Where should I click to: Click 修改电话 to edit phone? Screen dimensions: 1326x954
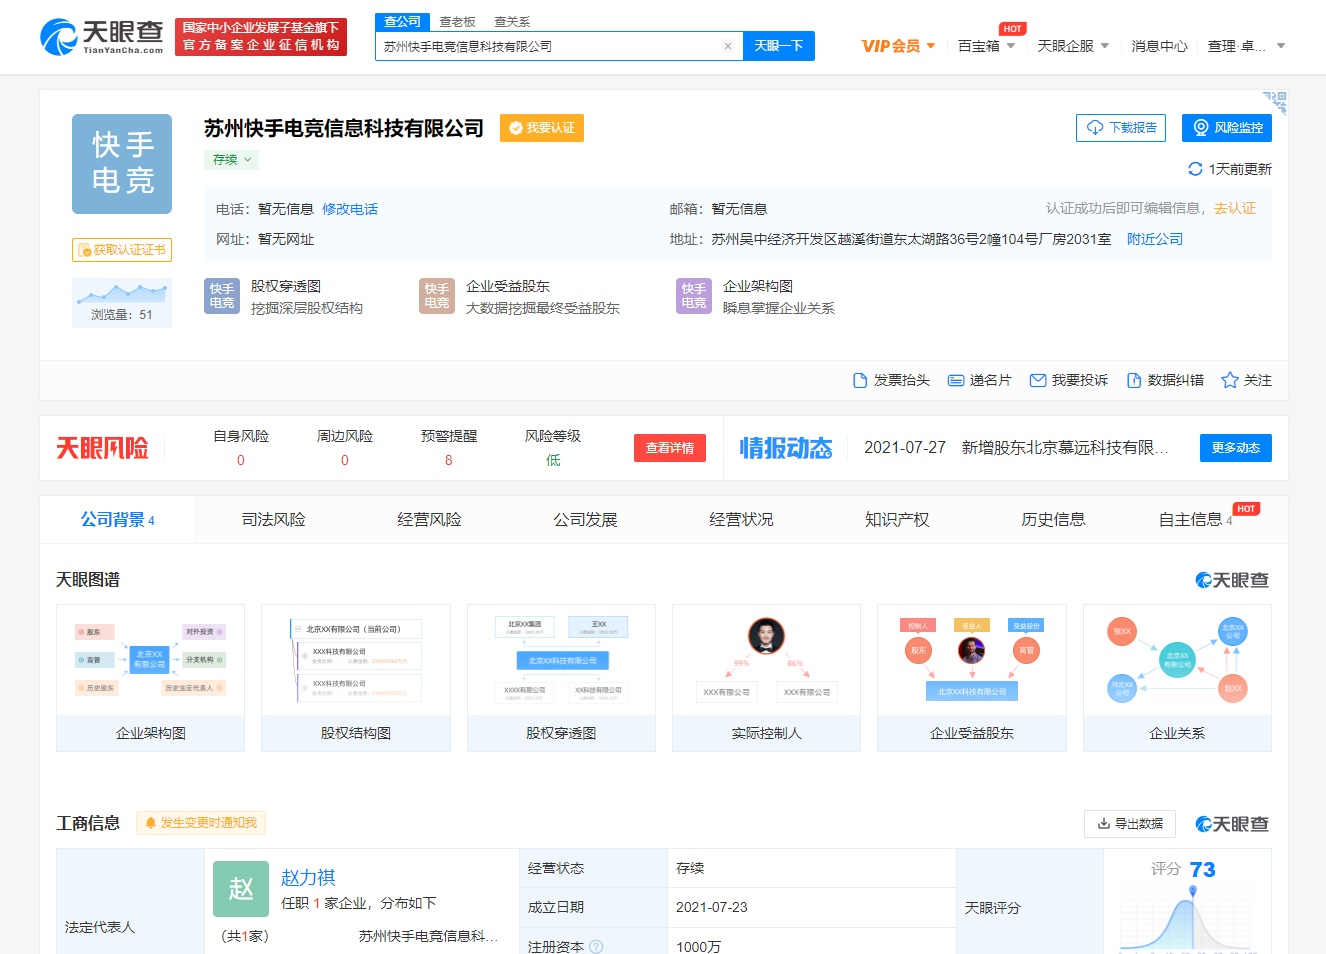[x=350, y=209]
